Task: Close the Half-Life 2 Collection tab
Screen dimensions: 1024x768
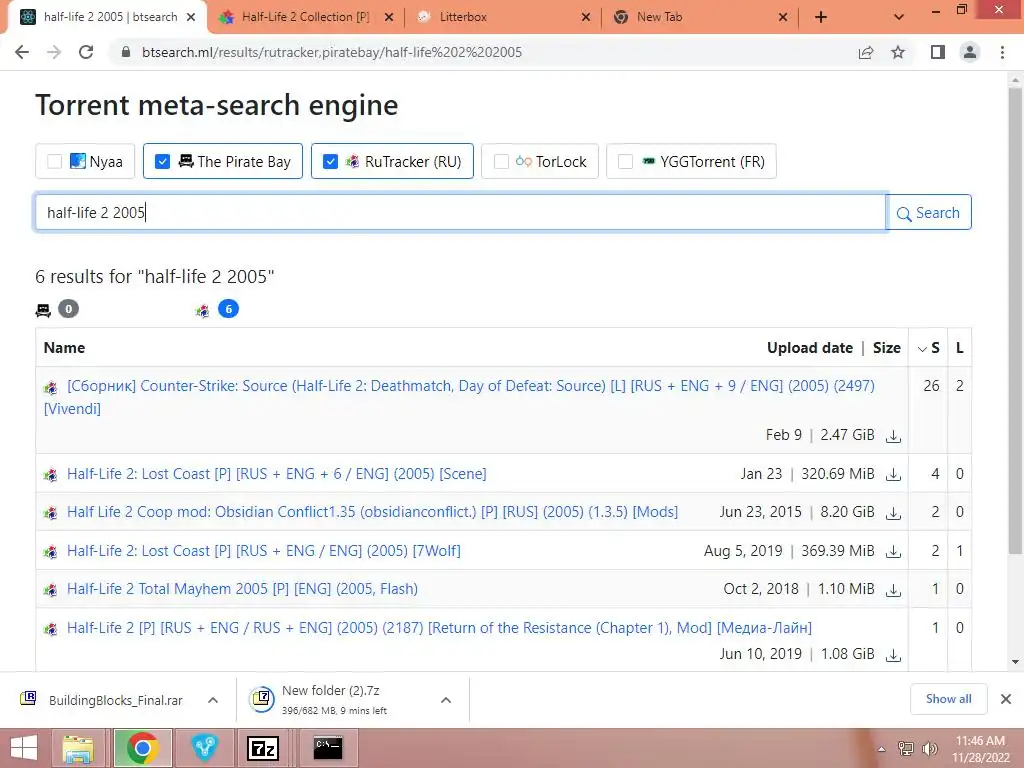Action: [389, 17]
